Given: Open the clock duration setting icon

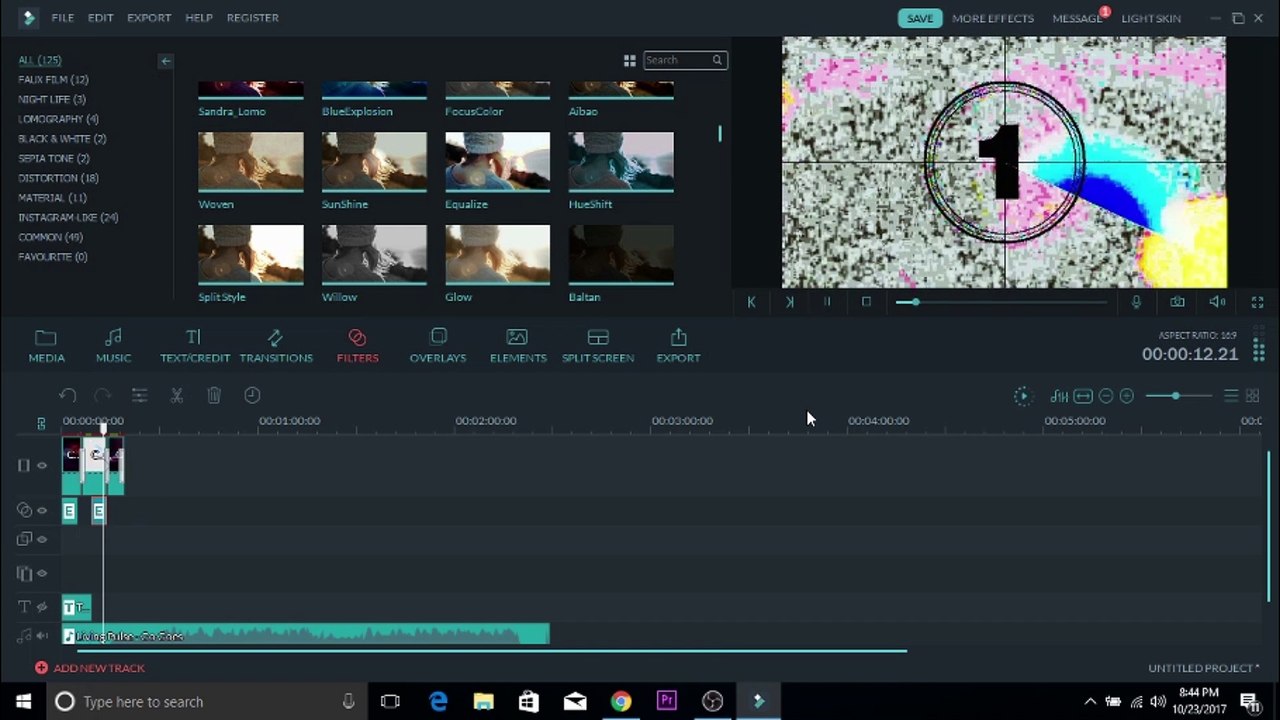Looking at the screenshot, I should (x=252, y=396).
